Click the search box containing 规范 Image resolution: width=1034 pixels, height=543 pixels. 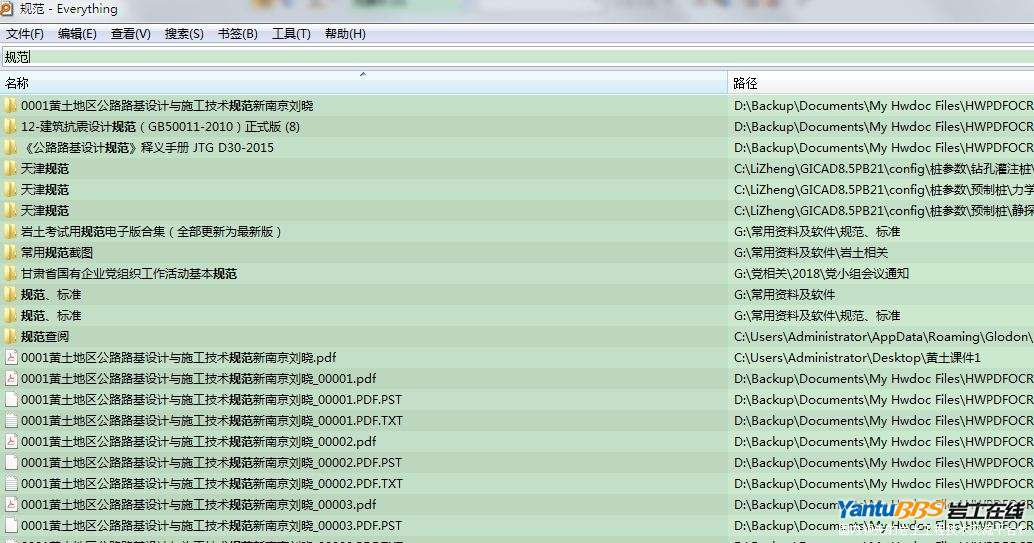[500, 57]
